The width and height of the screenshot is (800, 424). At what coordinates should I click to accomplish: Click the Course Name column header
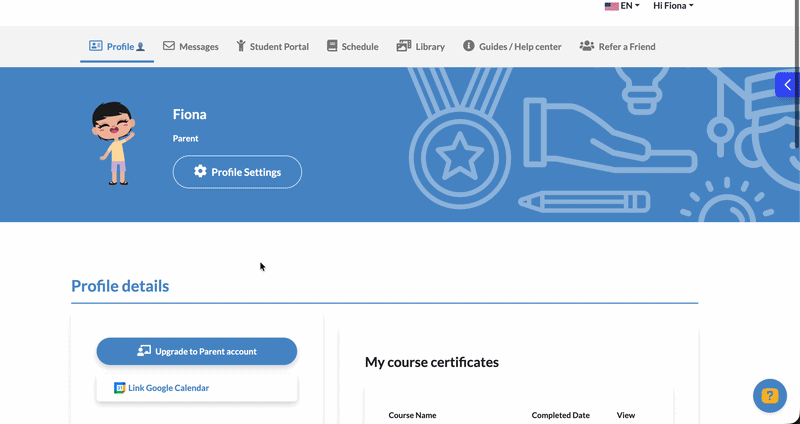(x=412, y=415)
